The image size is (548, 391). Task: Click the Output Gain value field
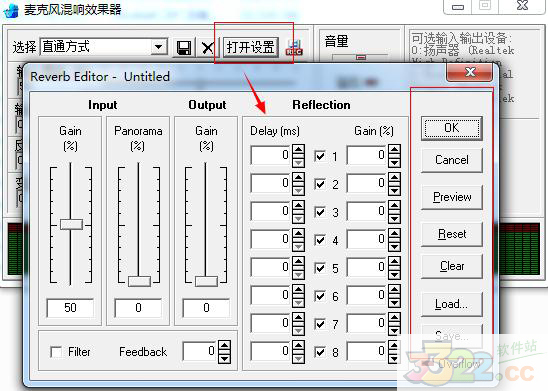pyautogui.click(x=206, y=308)
